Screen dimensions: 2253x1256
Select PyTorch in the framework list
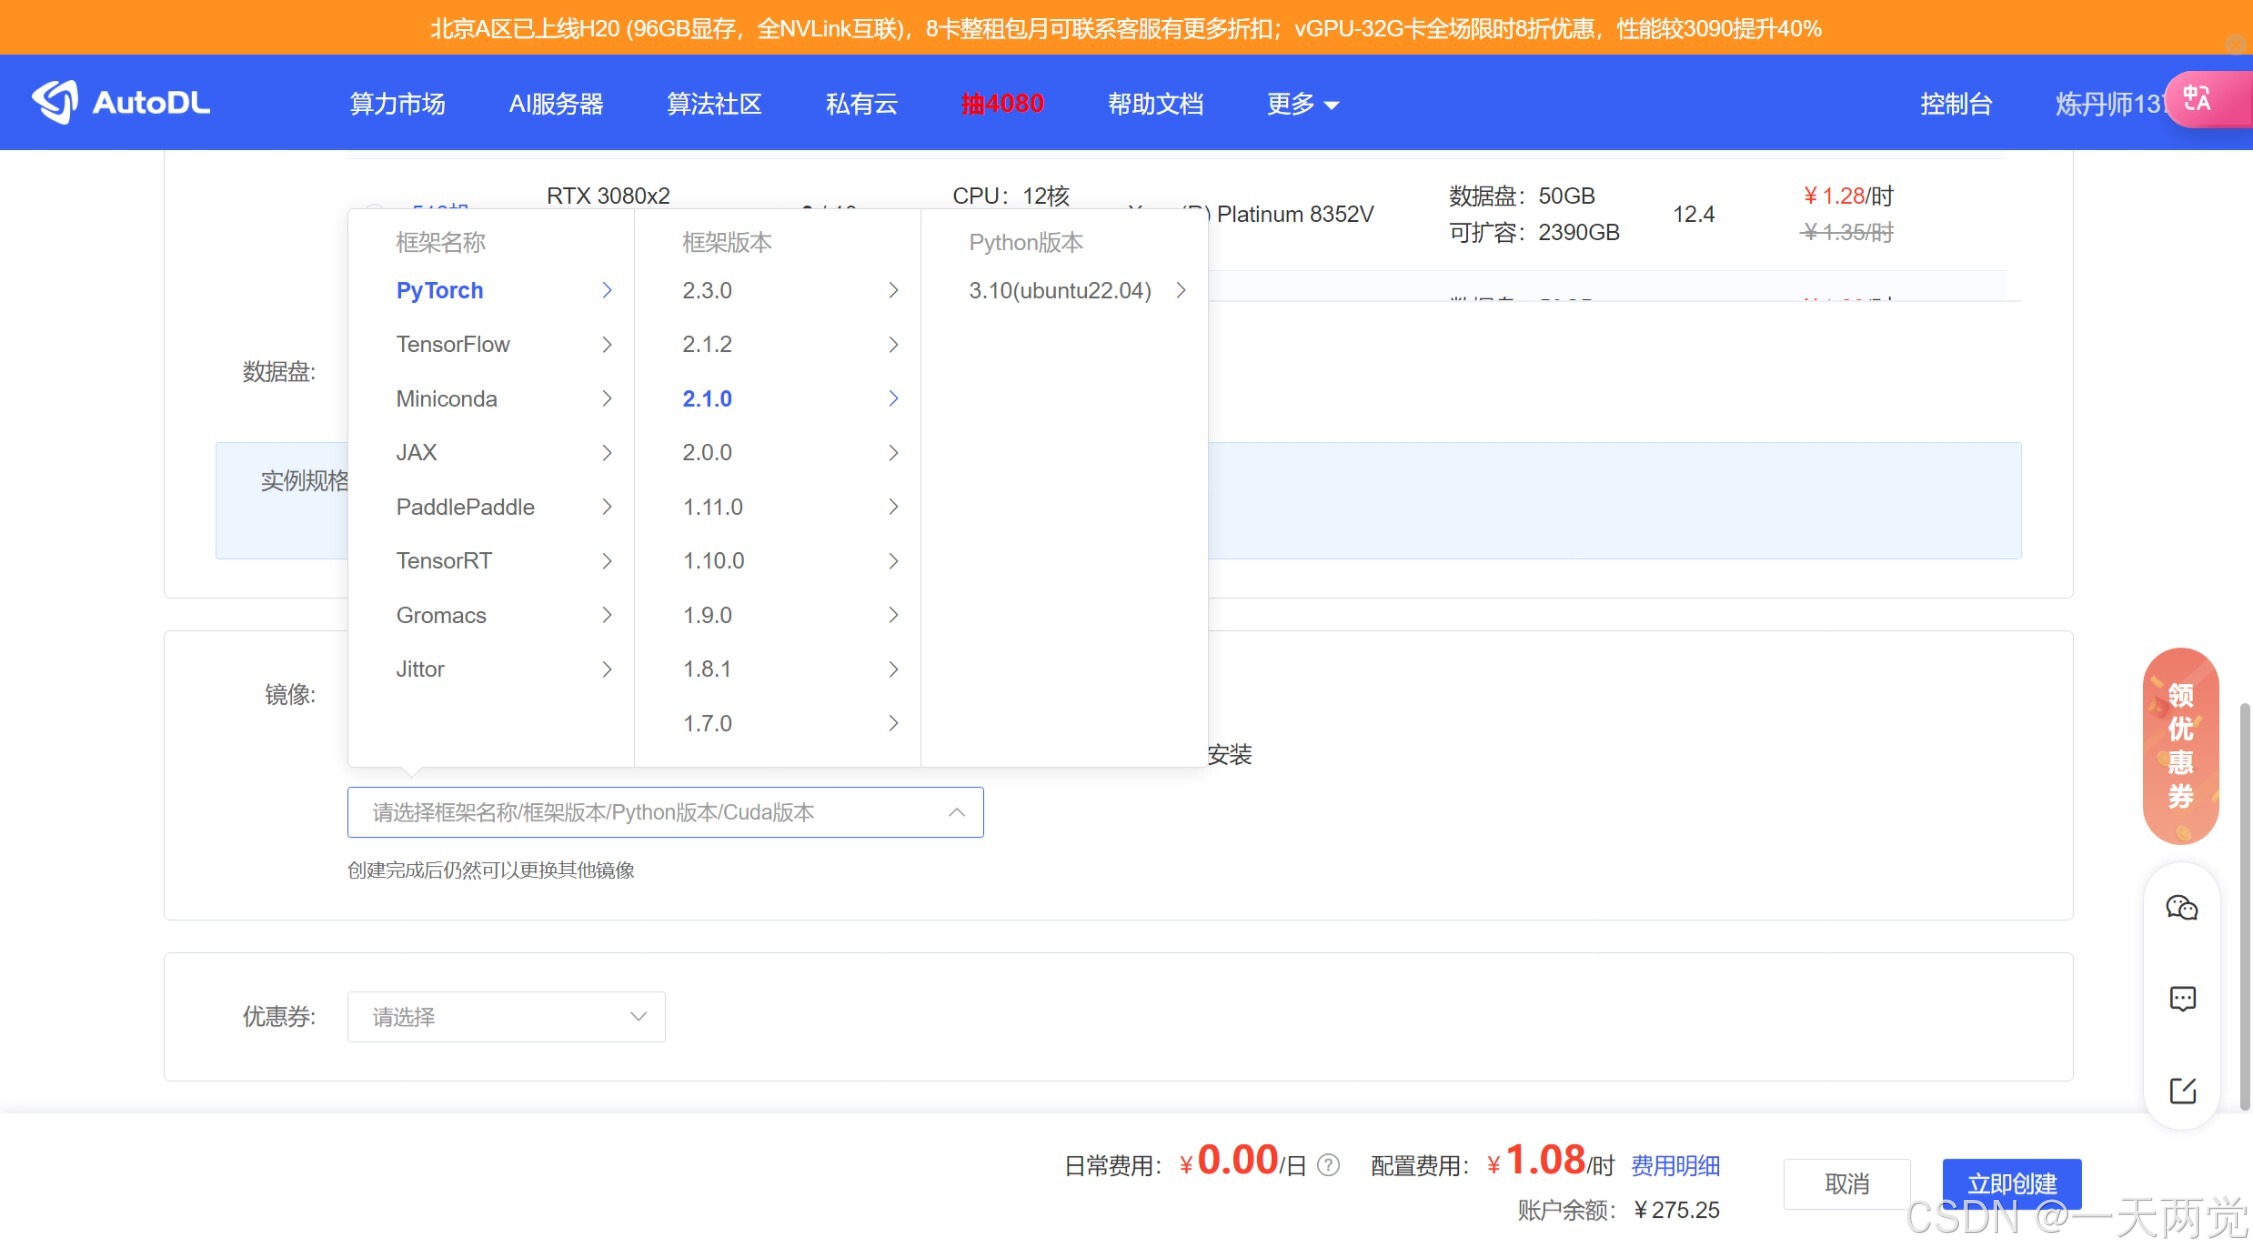click(x=439, y=290)
